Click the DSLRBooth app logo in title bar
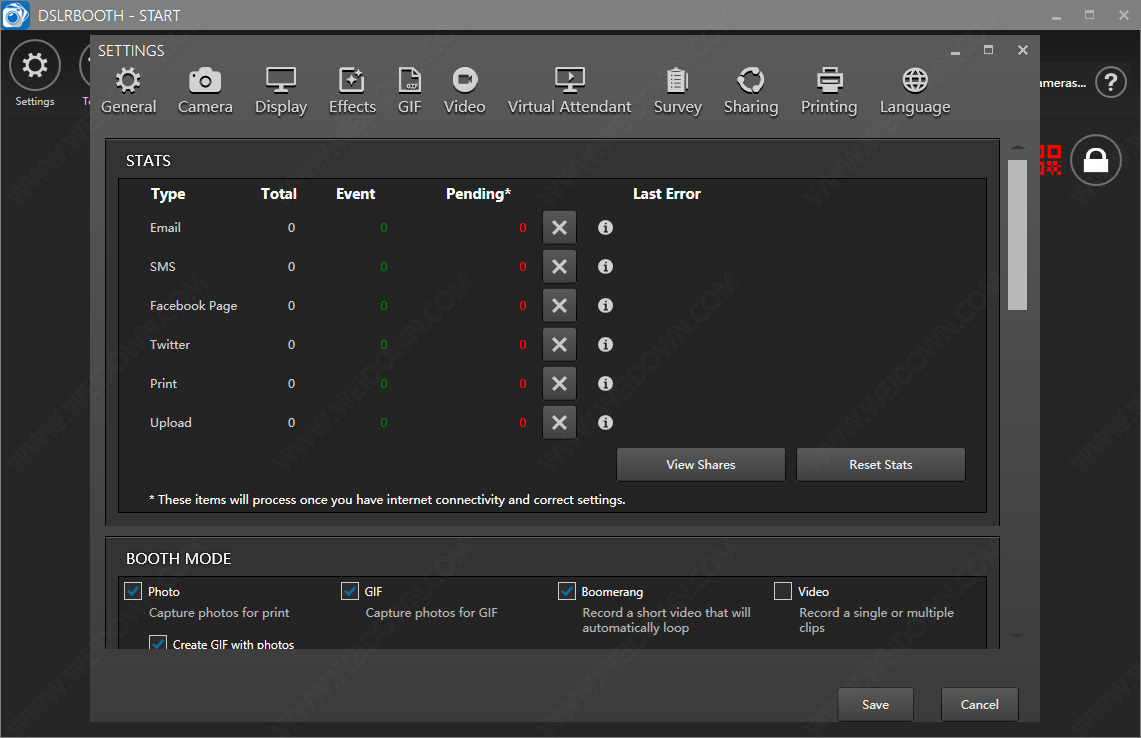The width and height of the screenshot is (1141, 738). (15, 15)
